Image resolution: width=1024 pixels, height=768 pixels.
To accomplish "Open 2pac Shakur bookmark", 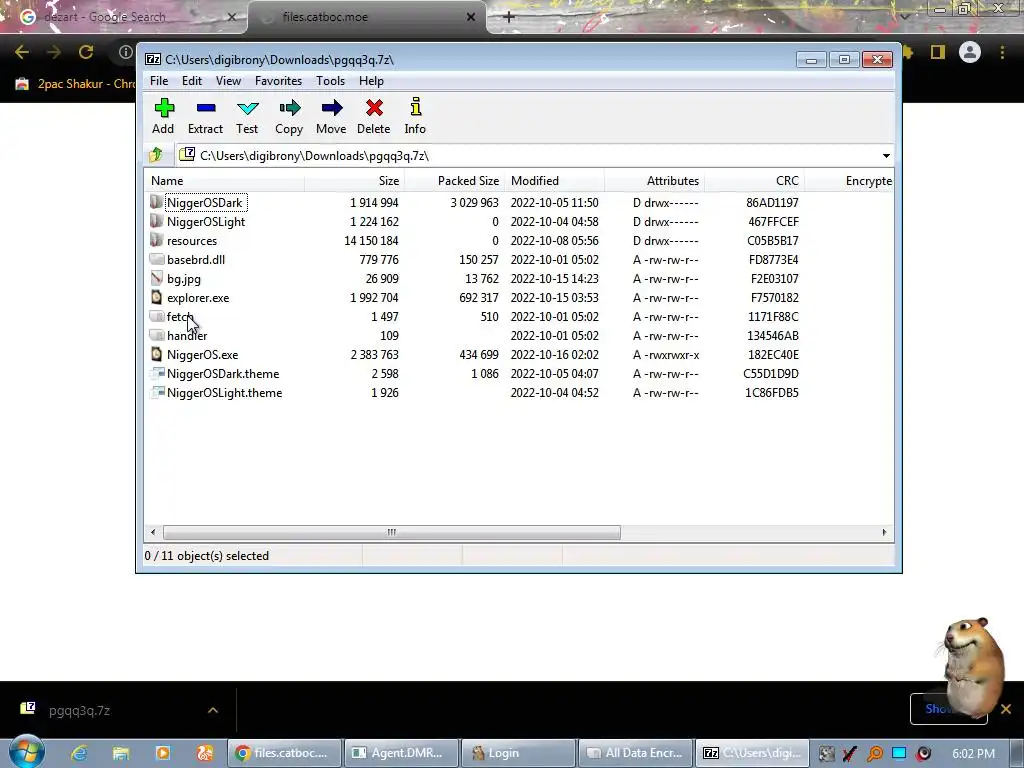I will pyautogui.click(x=75, y=84).
